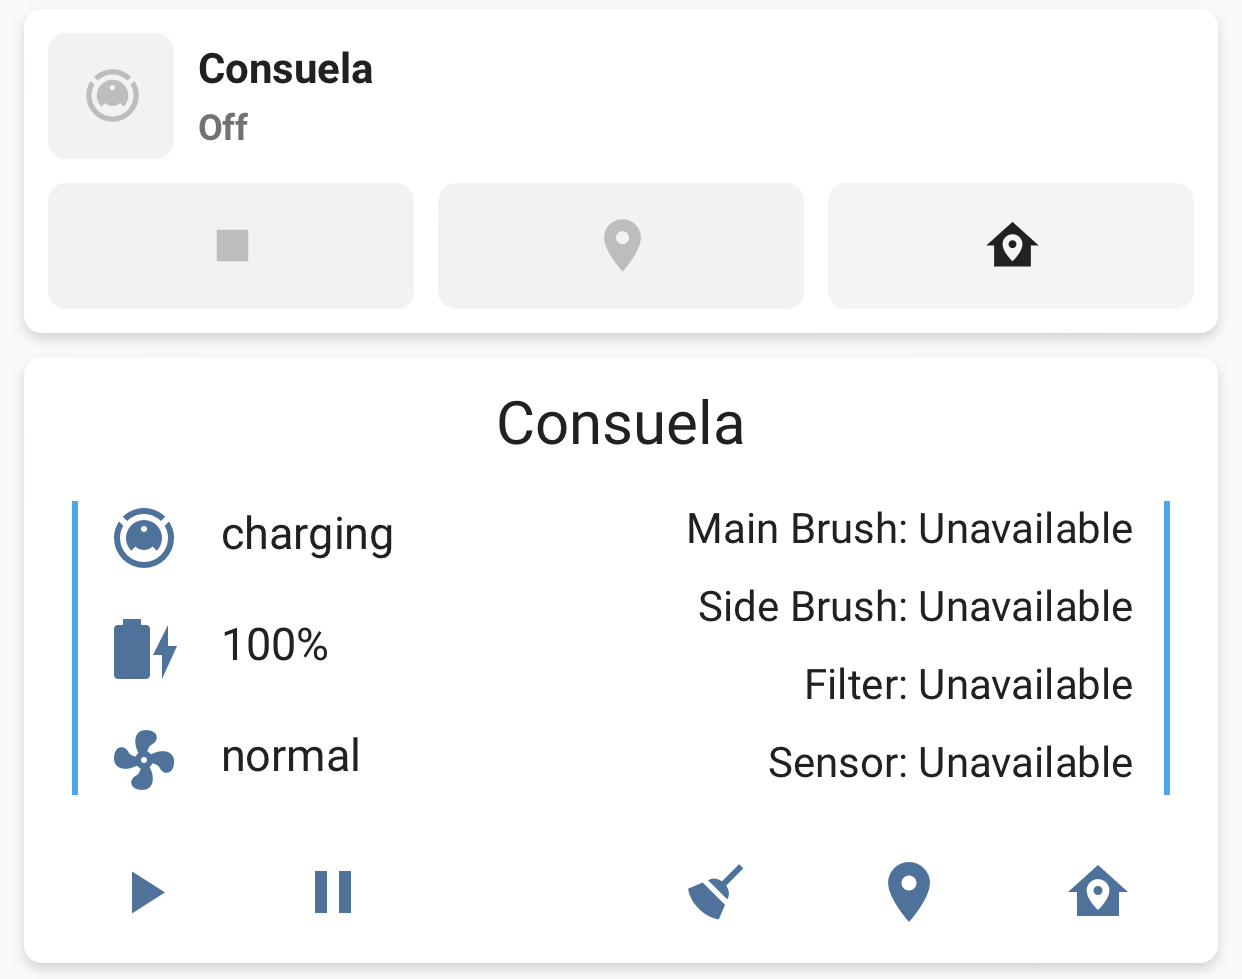Send vacuum home via return-to-base icon
The height and width of the screenshot is (979, 1242).
(x=1097, y=893)
